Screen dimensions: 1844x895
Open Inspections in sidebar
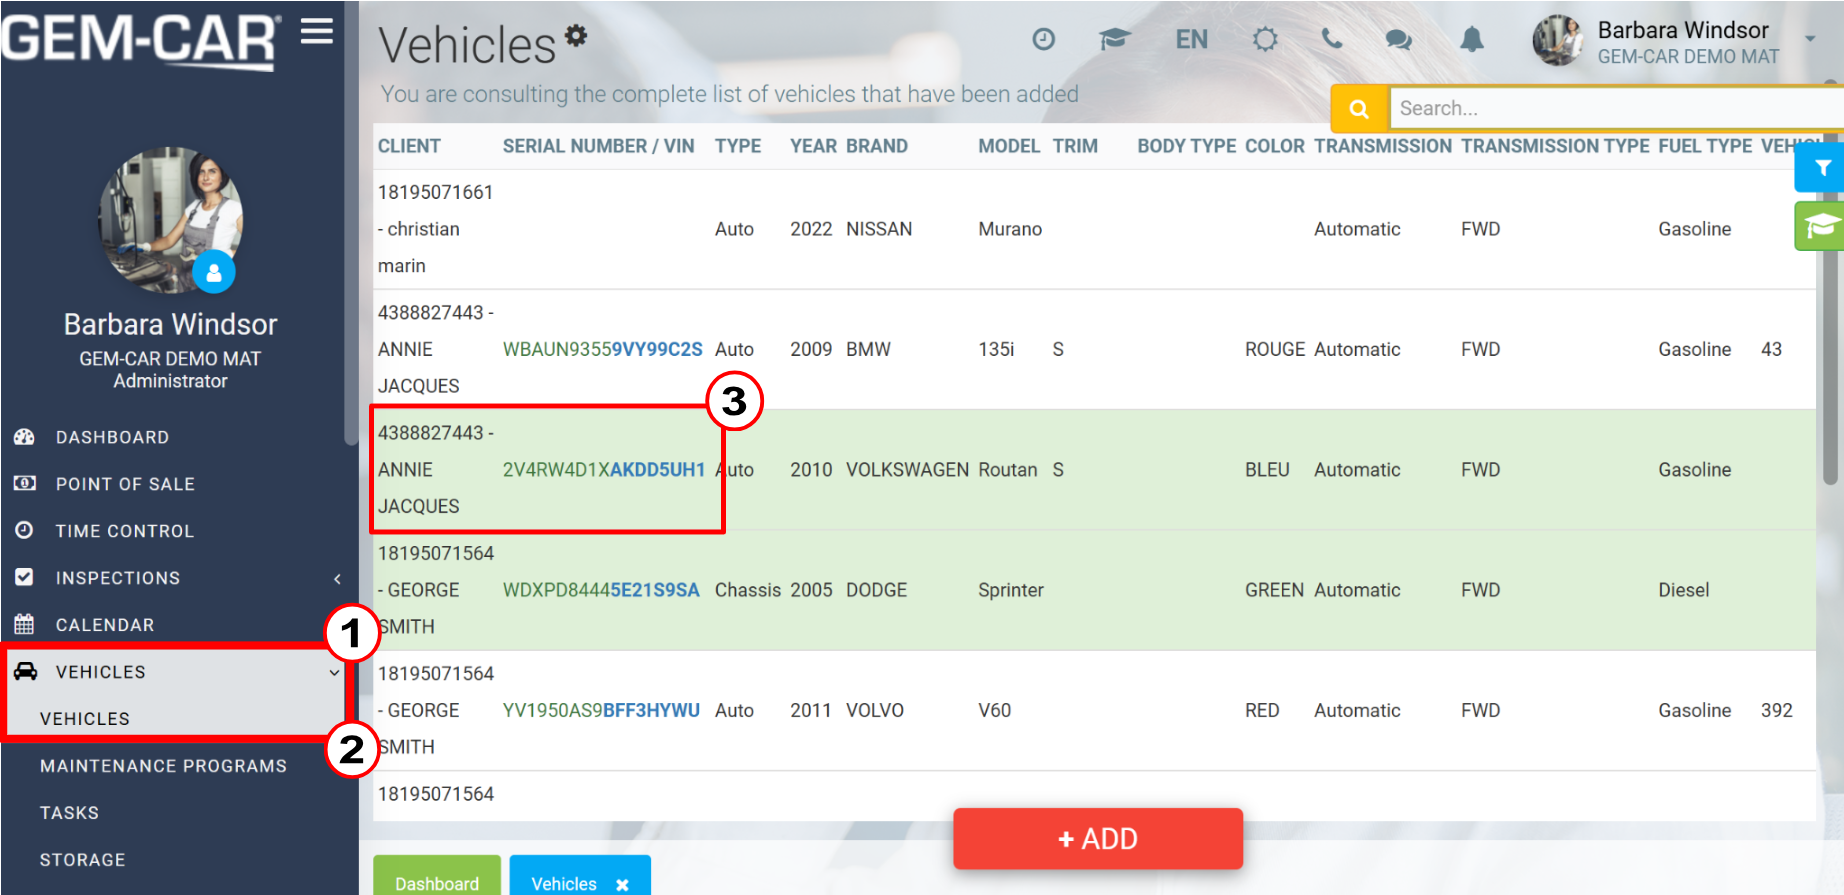point(118,578)
